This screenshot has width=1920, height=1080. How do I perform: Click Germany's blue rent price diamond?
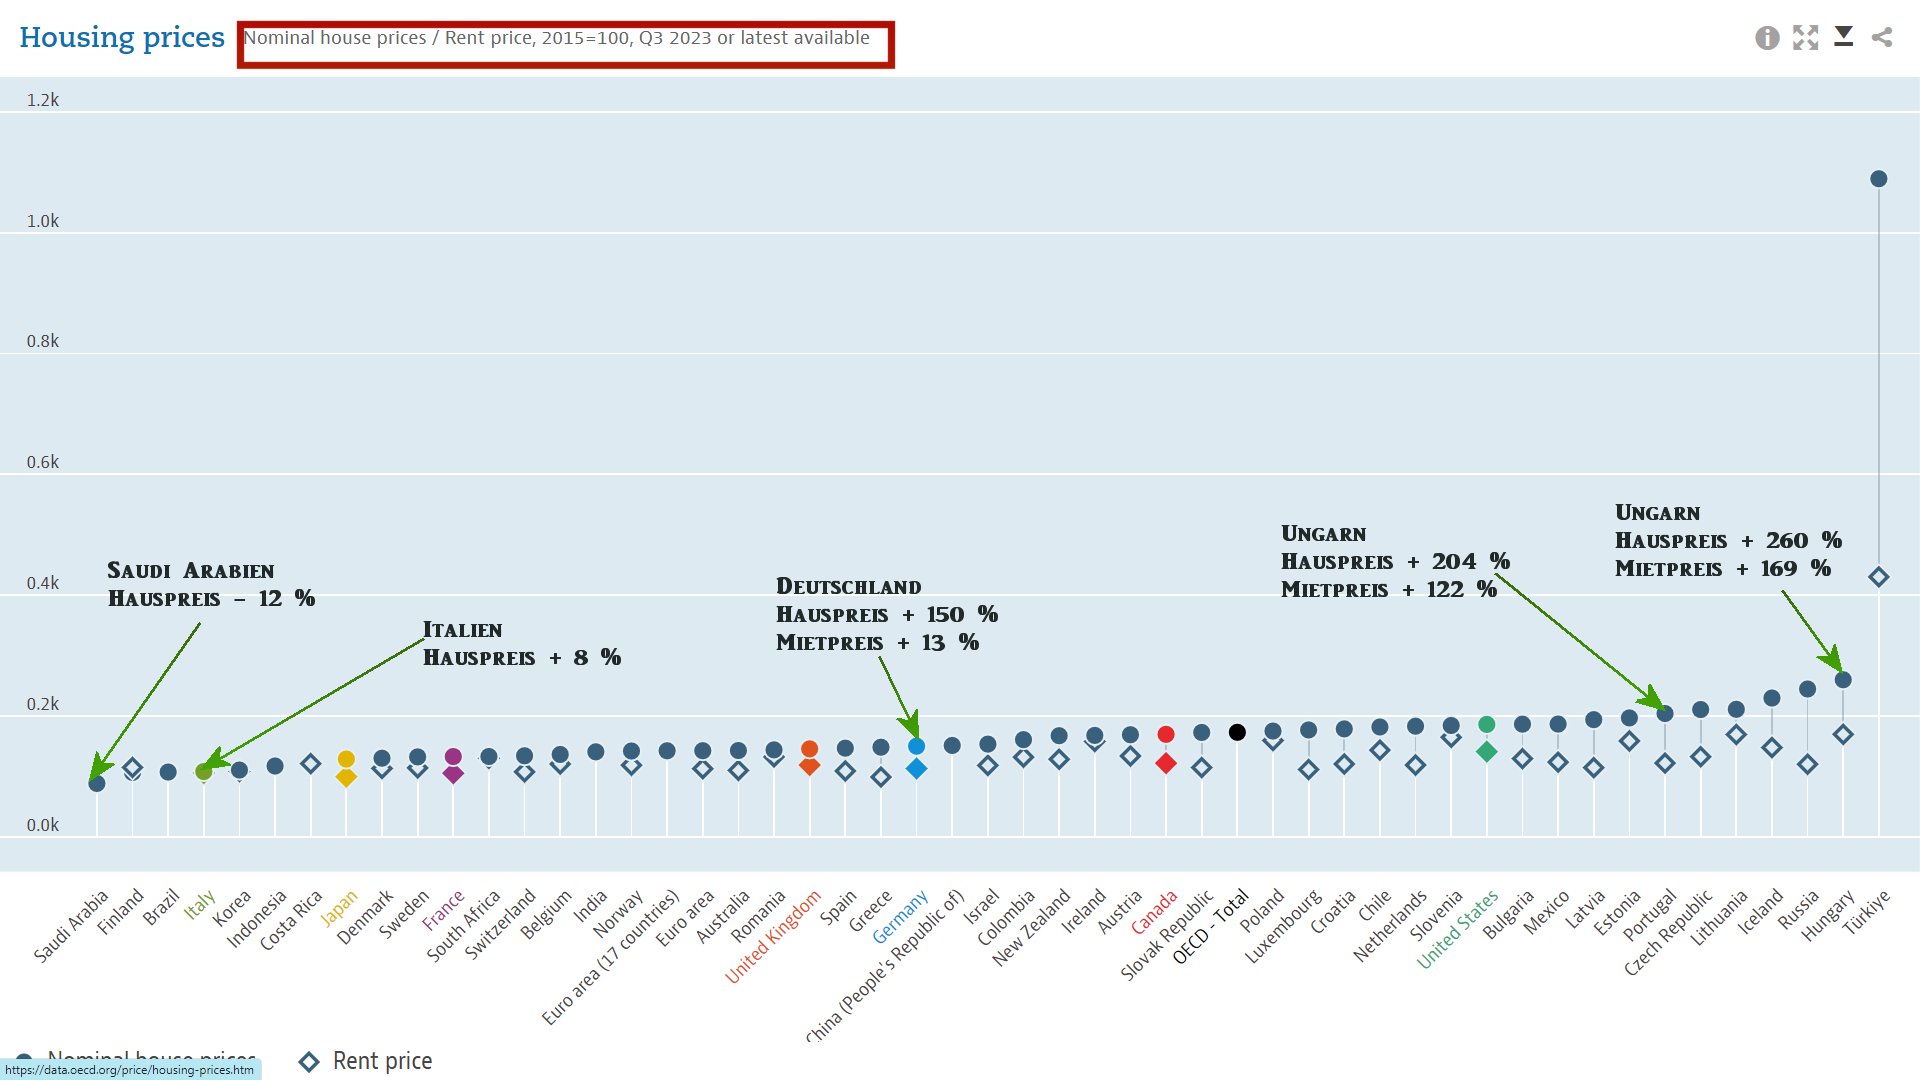916,769
